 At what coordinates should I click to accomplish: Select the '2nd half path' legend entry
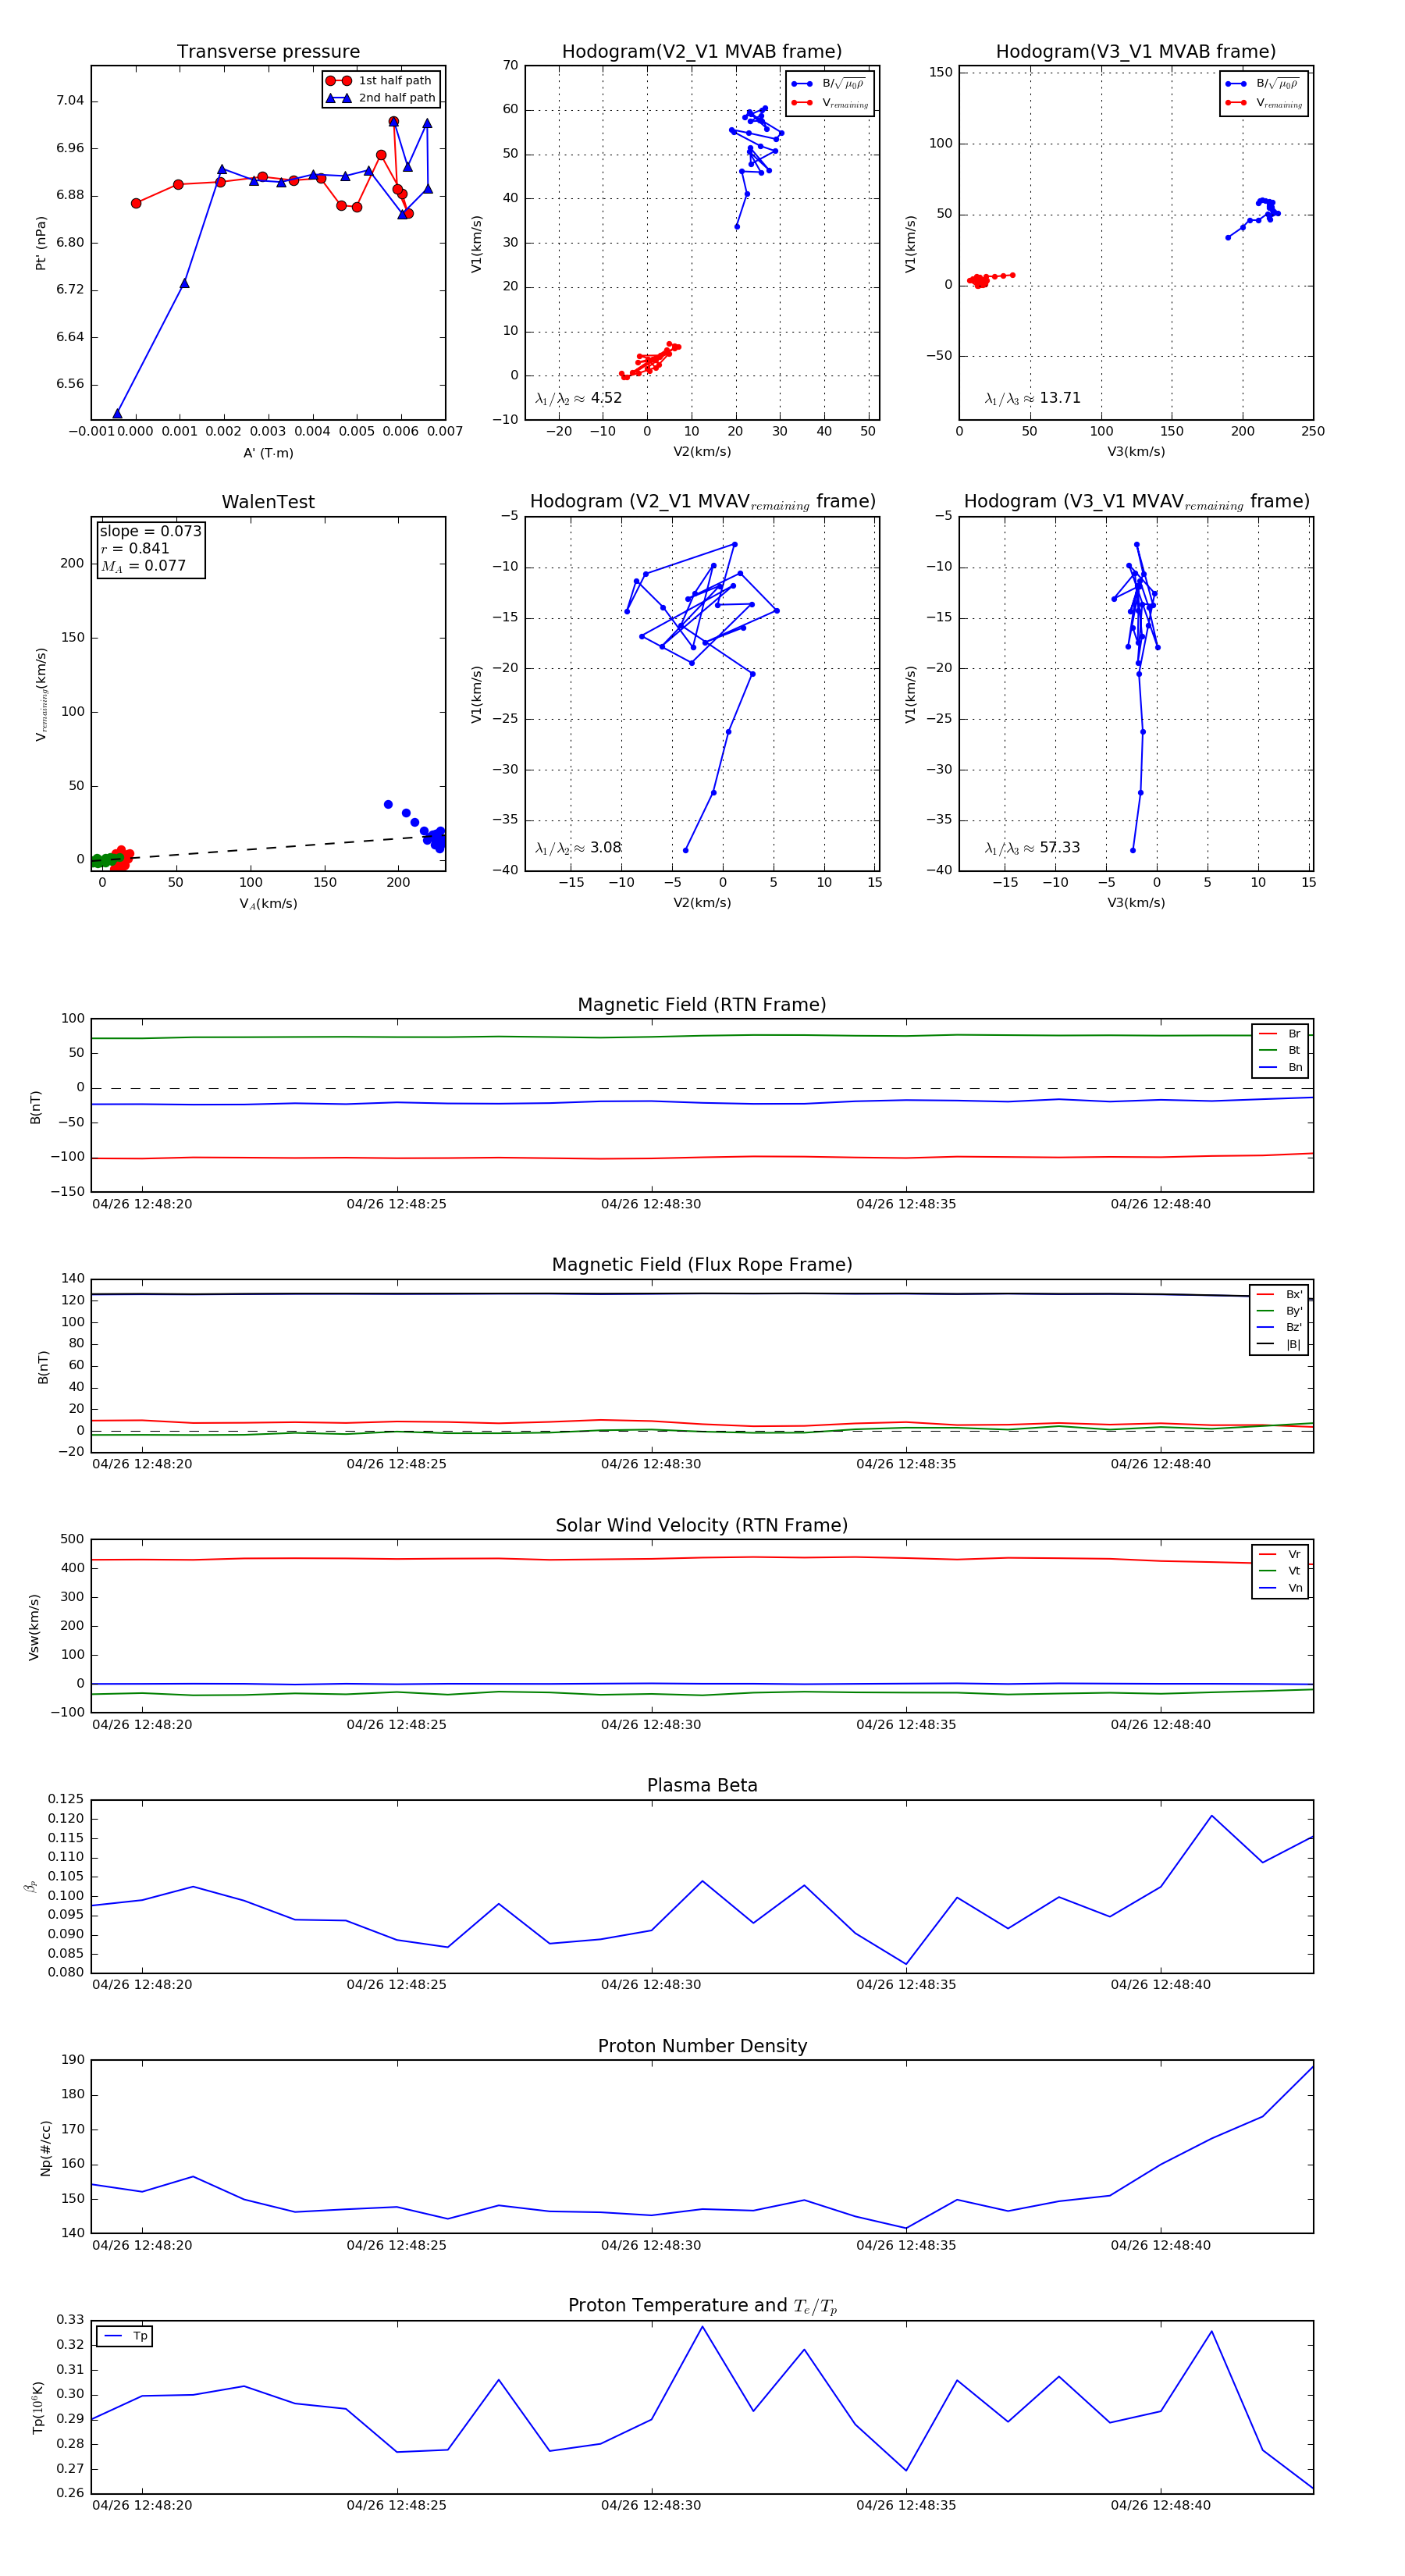pyautogui.click(x=381, y=98)
